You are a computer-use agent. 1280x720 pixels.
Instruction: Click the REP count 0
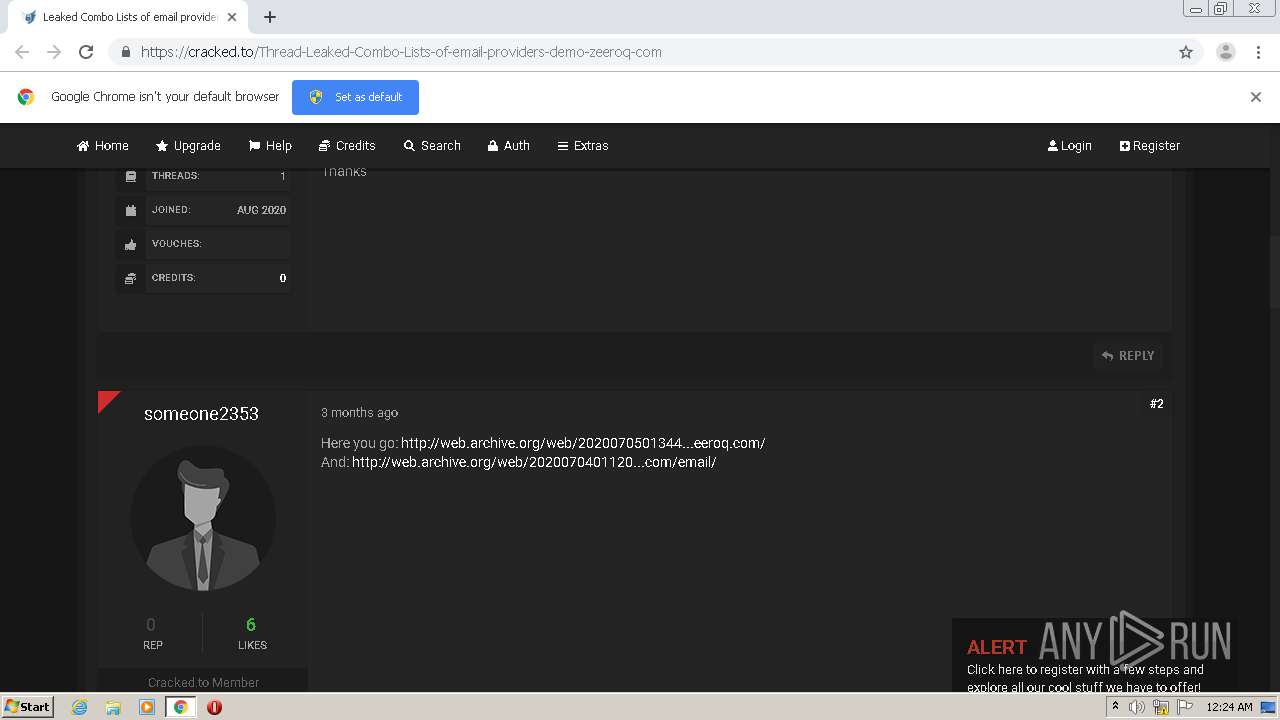[151, 625]
